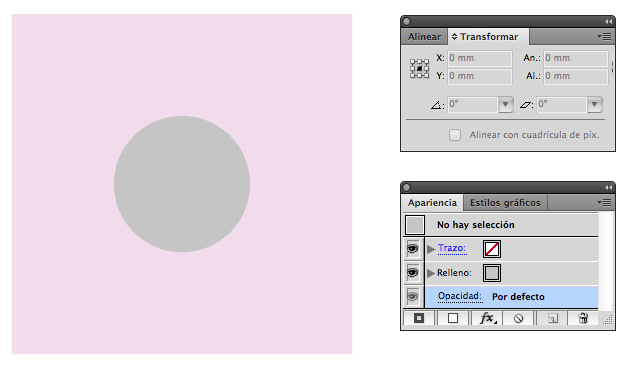Open the rotate angle dropdown
The image size is (630, 366).
tap(505, 104)
